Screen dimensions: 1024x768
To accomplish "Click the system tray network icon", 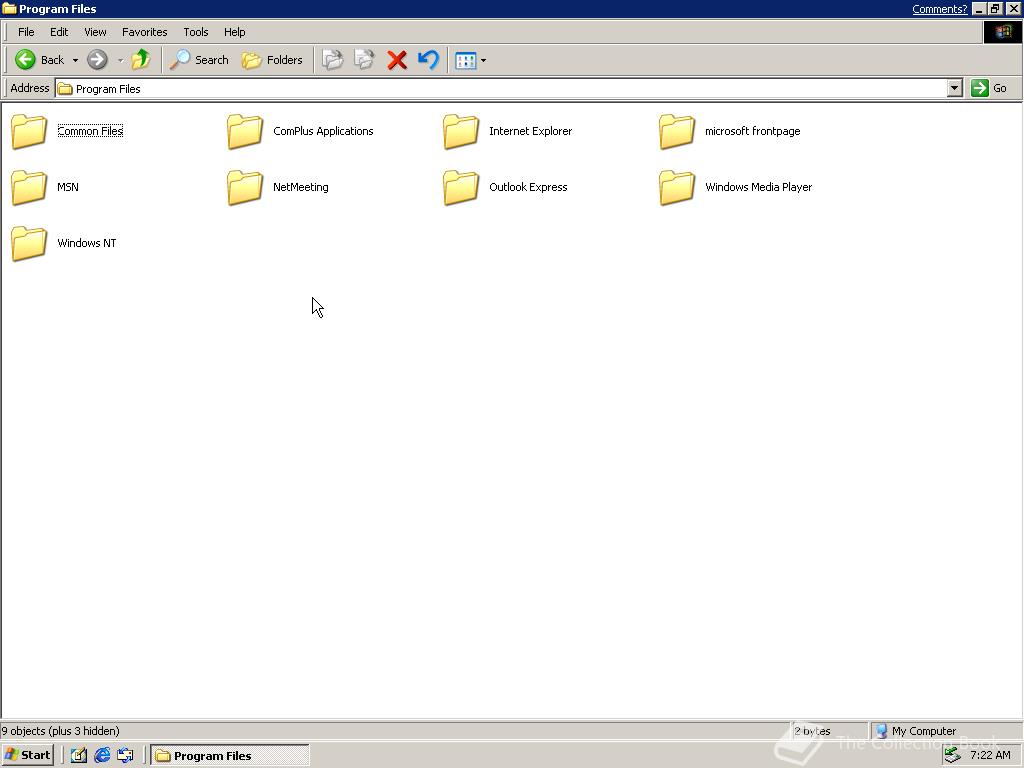I will (953, 755).
